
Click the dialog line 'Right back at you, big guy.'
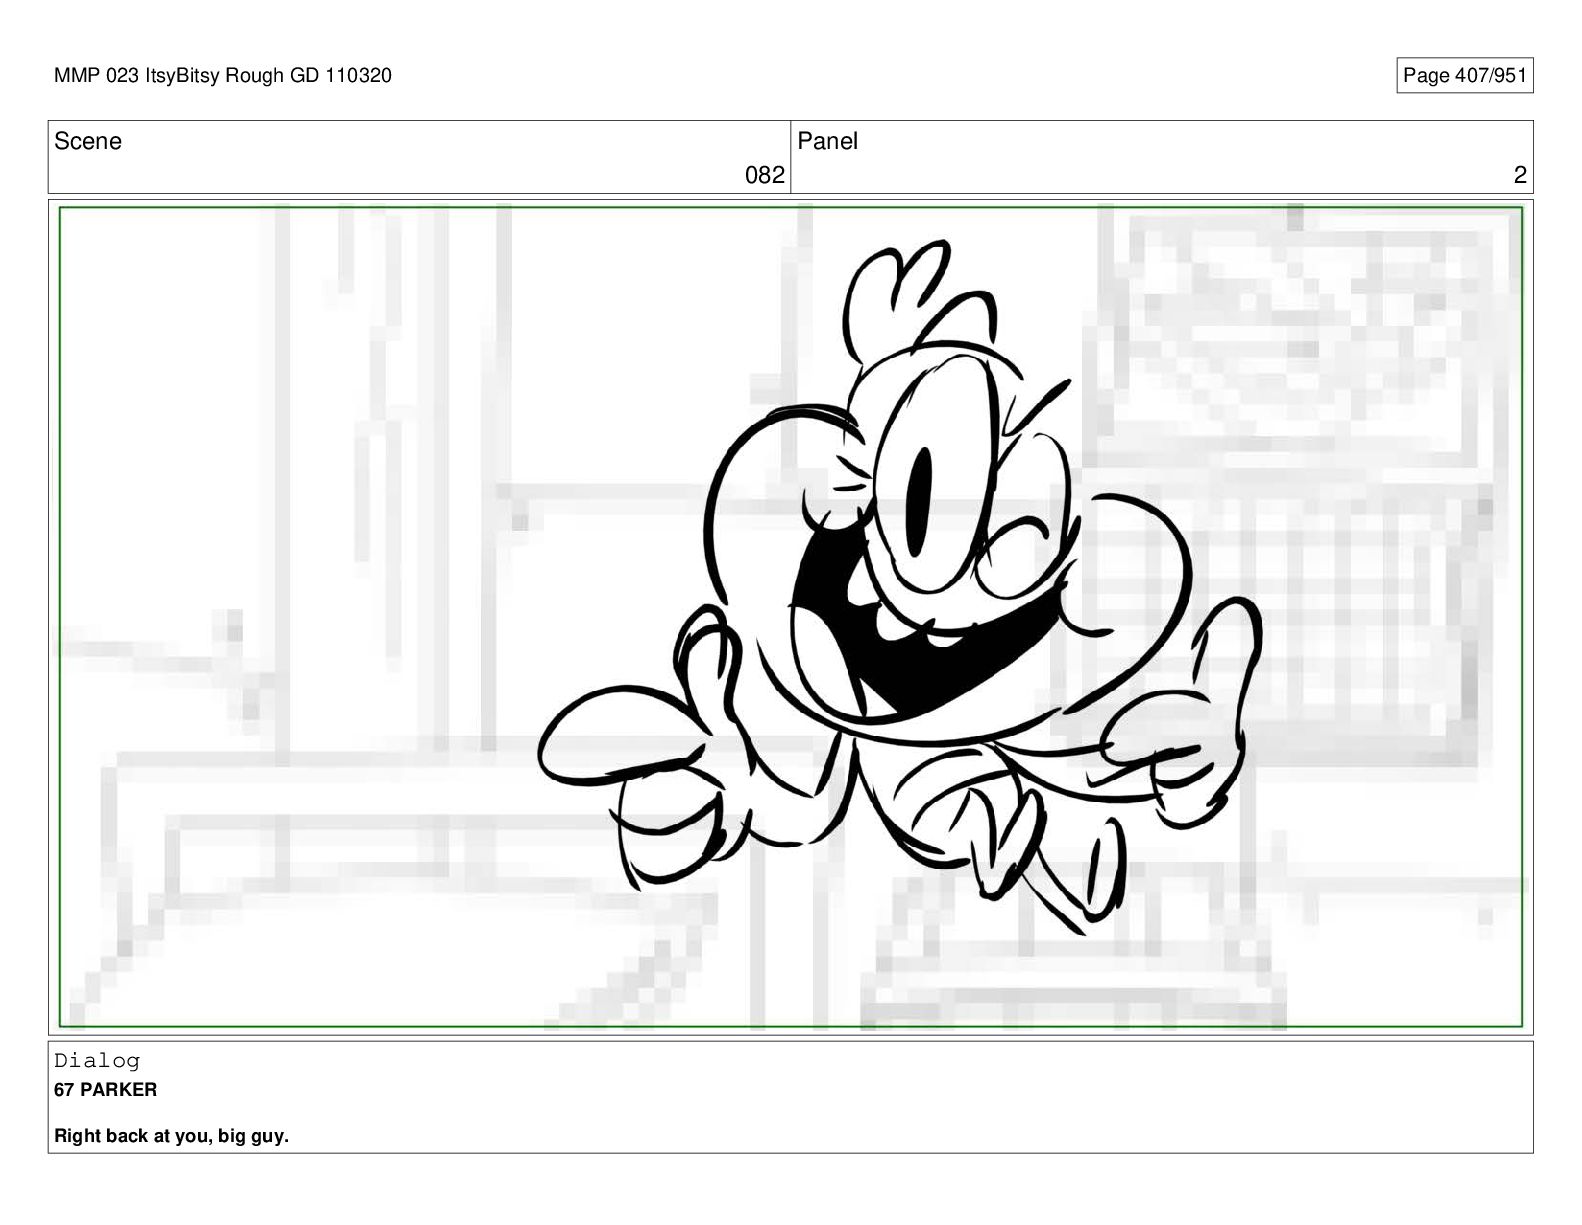pos(171,1136)
